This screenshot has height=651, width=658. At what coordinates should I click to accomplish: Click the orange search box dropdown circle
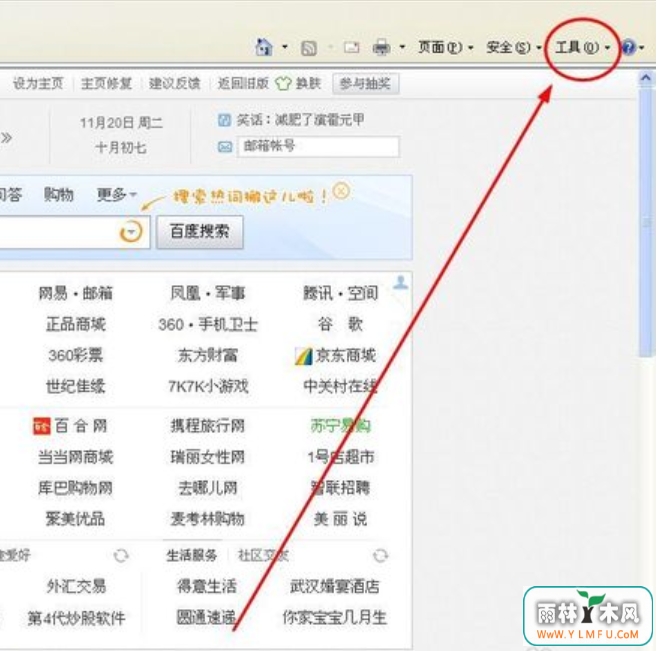[x=131, y=232]
